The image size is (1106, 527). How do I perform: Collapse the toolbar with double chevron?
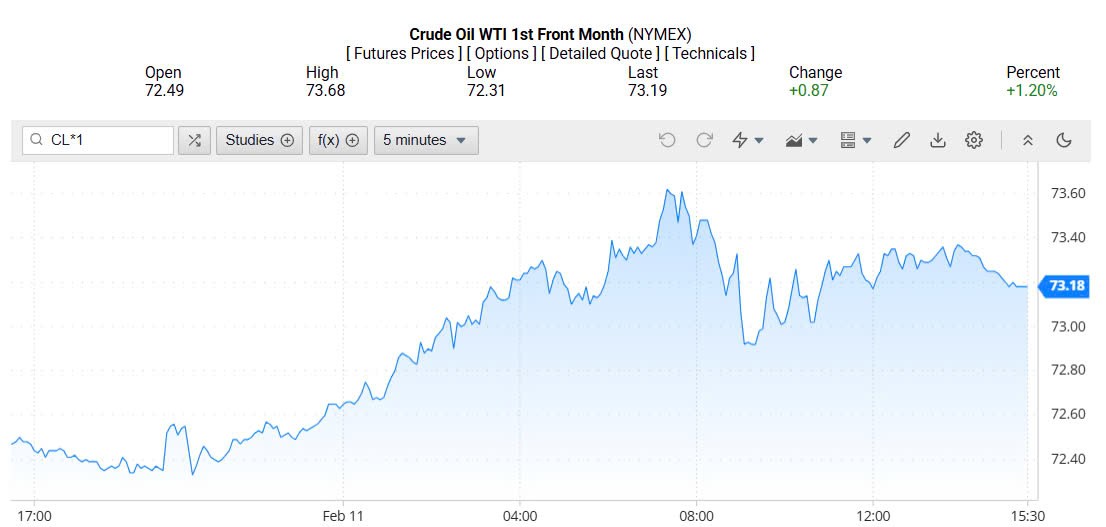point(1027,140)
